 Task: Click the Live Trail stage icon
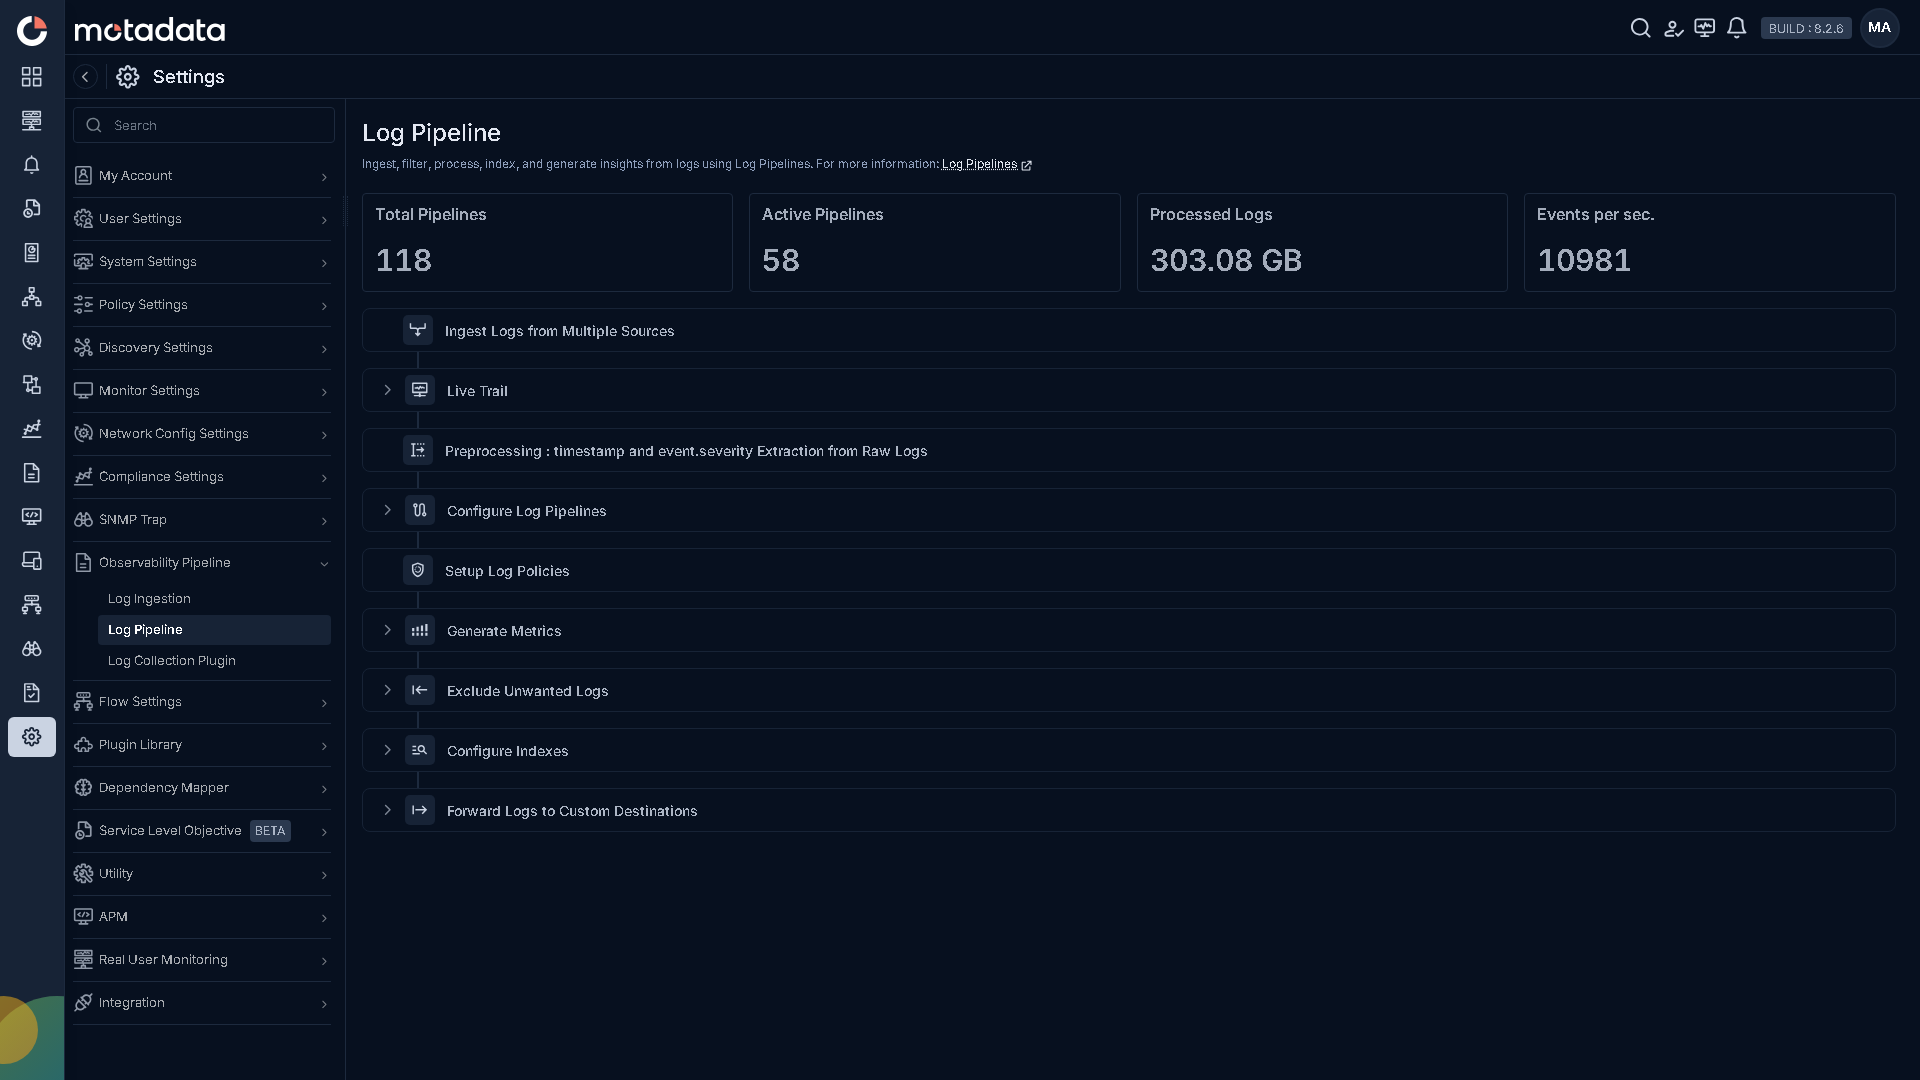pos(420,390)
